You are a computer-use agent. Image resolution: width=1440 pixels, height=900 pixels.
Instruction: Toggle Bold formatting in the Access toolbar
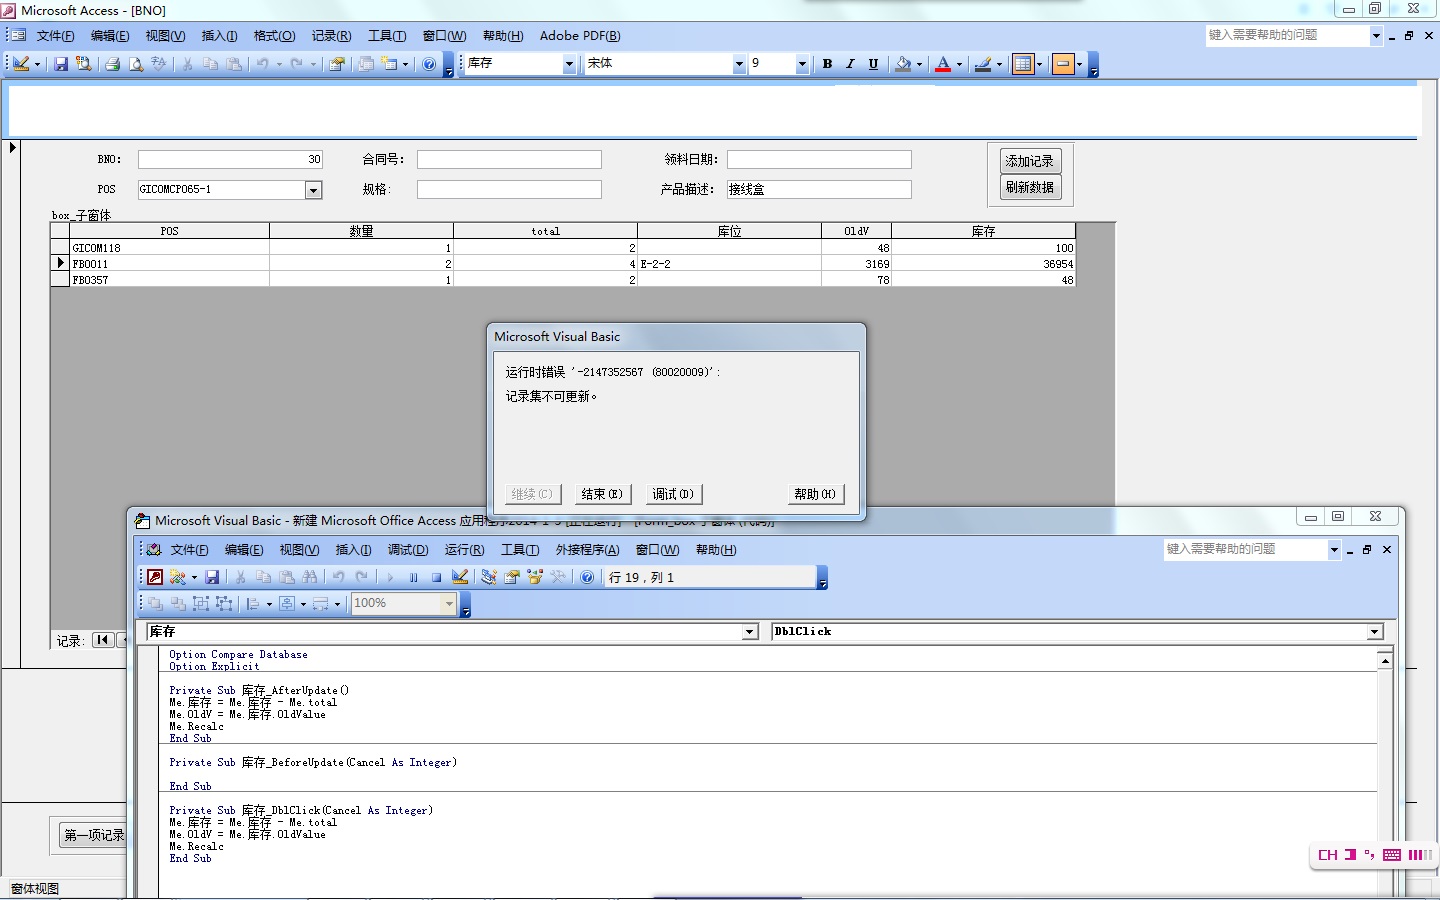point(827,64)
